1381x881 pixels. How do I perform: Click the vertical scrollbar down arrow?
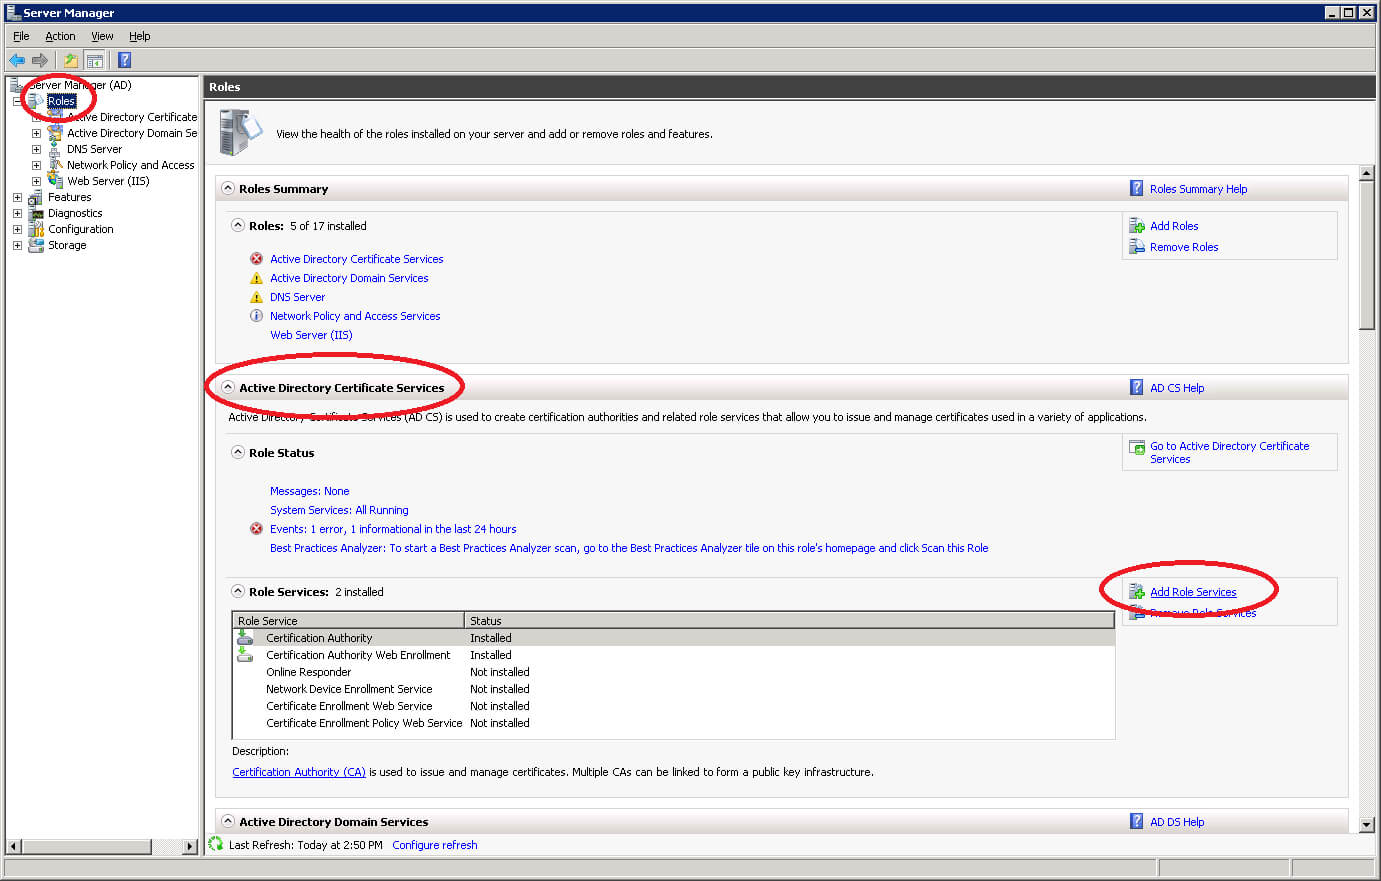[1367, 825]
